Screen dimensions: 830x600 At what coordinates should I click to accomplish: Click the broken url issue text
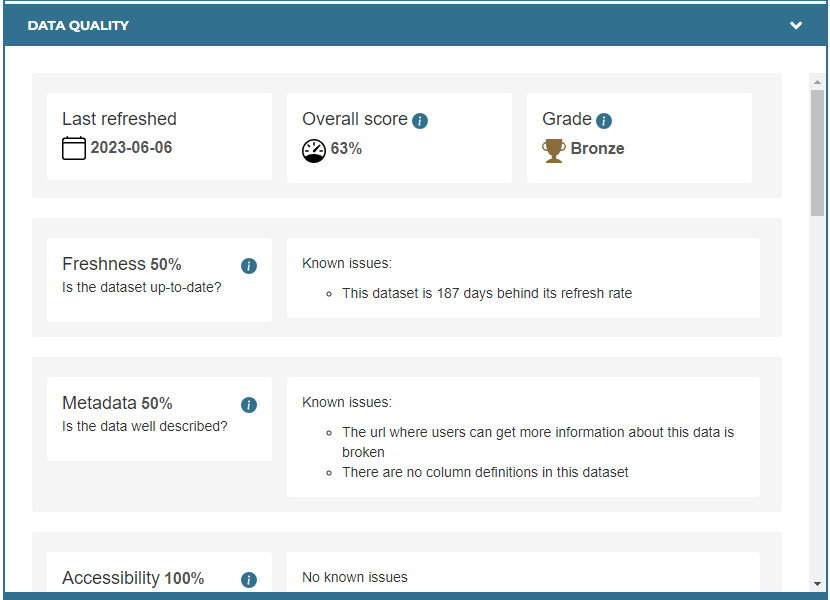click(538, 442)
